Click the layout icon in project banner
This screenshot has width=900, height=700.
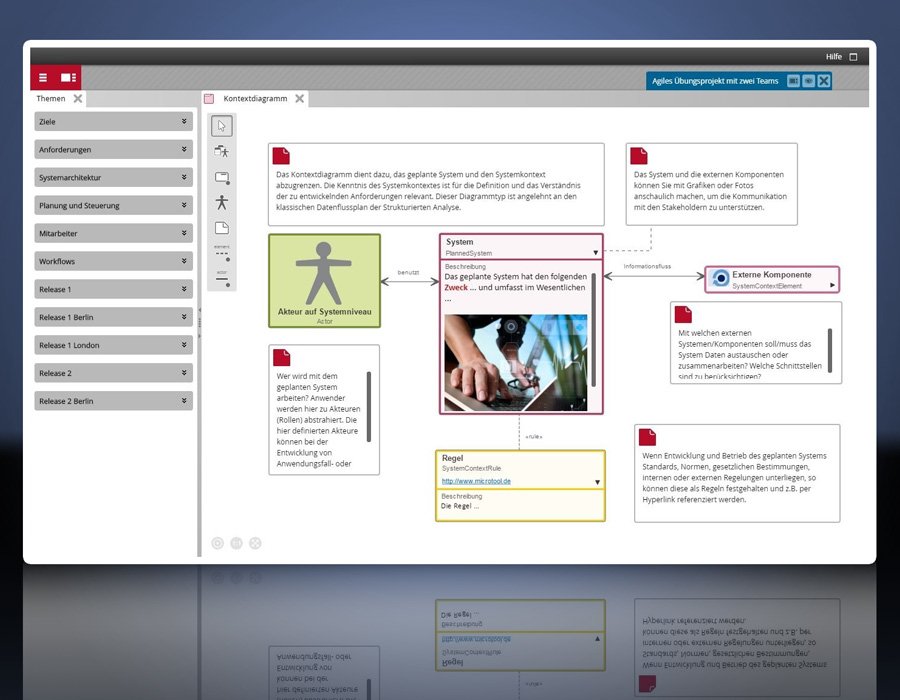[793, 81]
